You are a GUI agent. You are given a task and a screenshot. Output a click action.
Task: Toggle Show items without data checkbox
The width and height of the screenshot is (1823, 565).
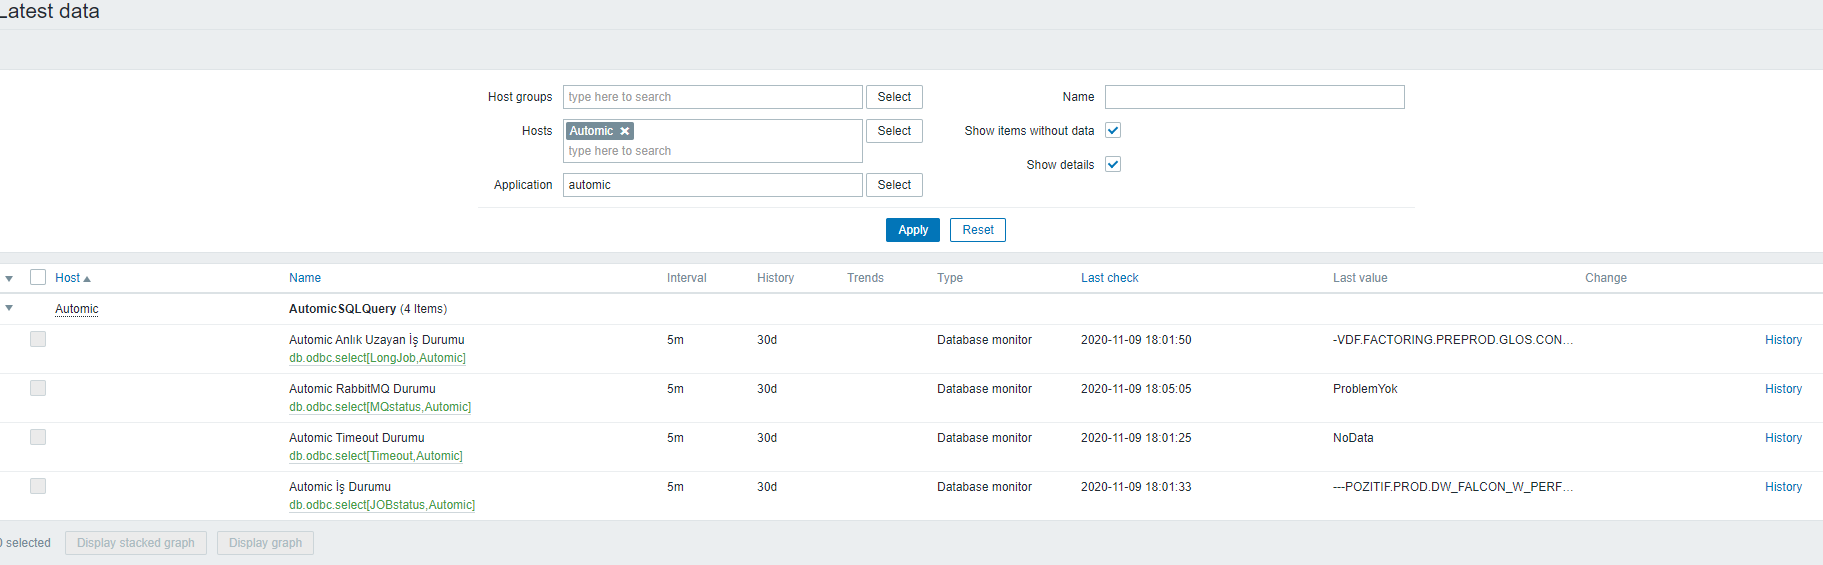pos(1113,131)
